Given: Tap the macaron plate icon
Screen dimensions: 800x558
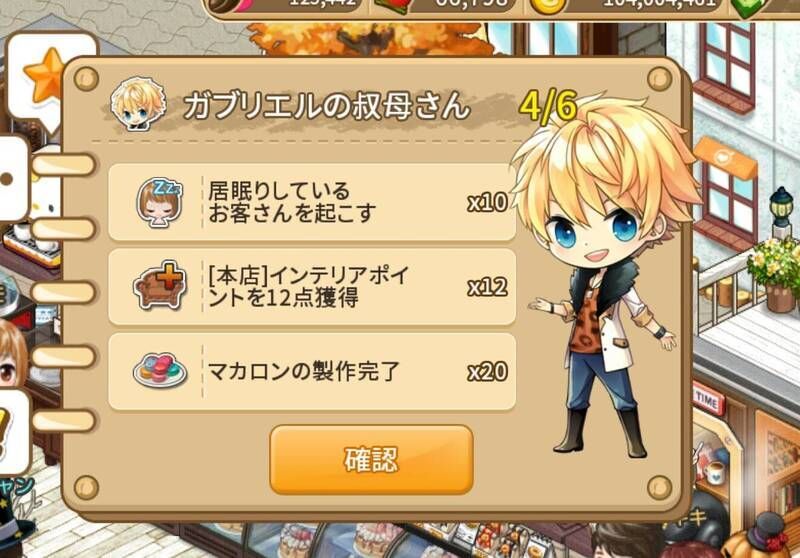Looking at the screenshot, I should 160,371.
